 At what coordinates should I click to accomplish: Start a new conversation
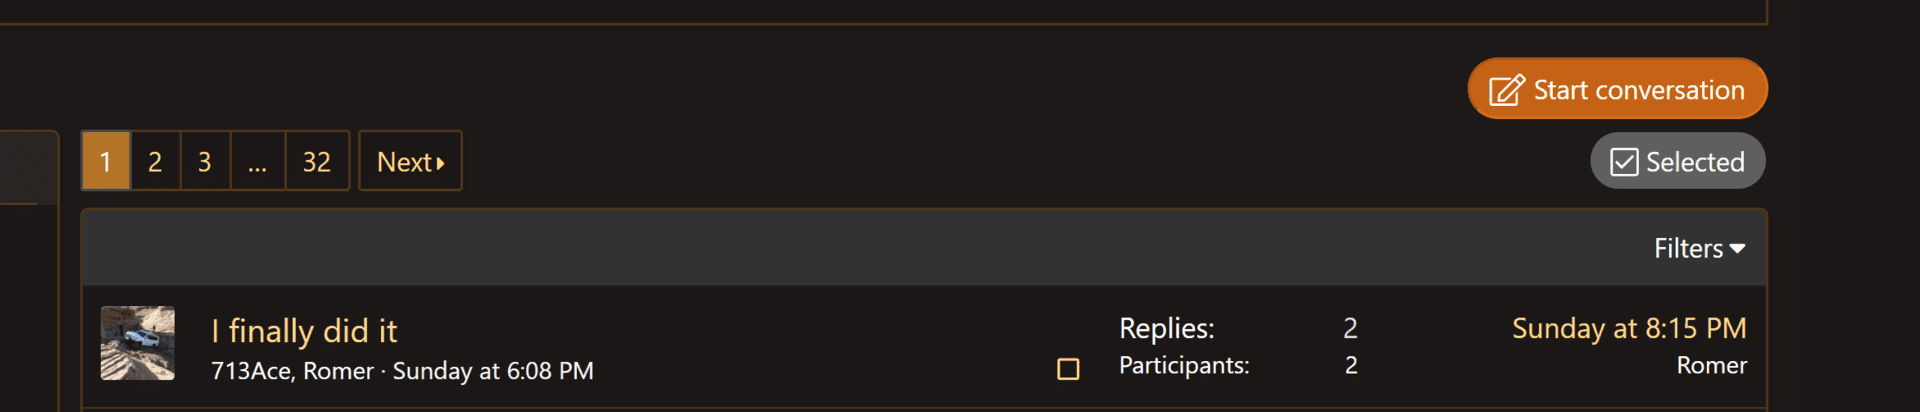[1617, 89]
